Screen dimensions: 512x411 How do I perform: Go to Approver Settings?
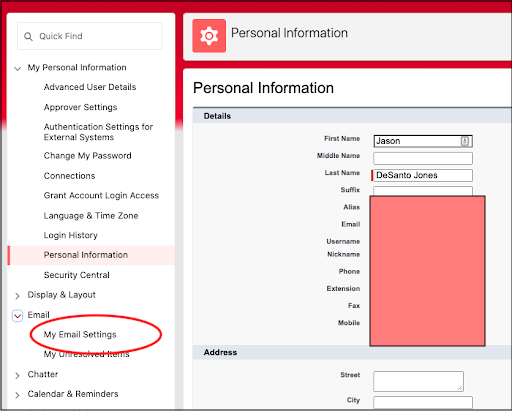pyautogui.click(x=80, y=107)
